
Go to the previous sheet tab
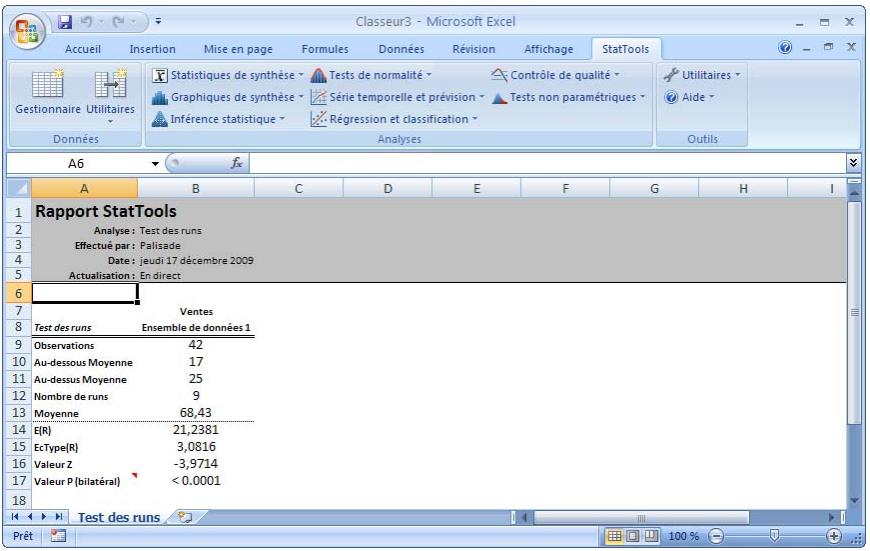coord(29,517)
